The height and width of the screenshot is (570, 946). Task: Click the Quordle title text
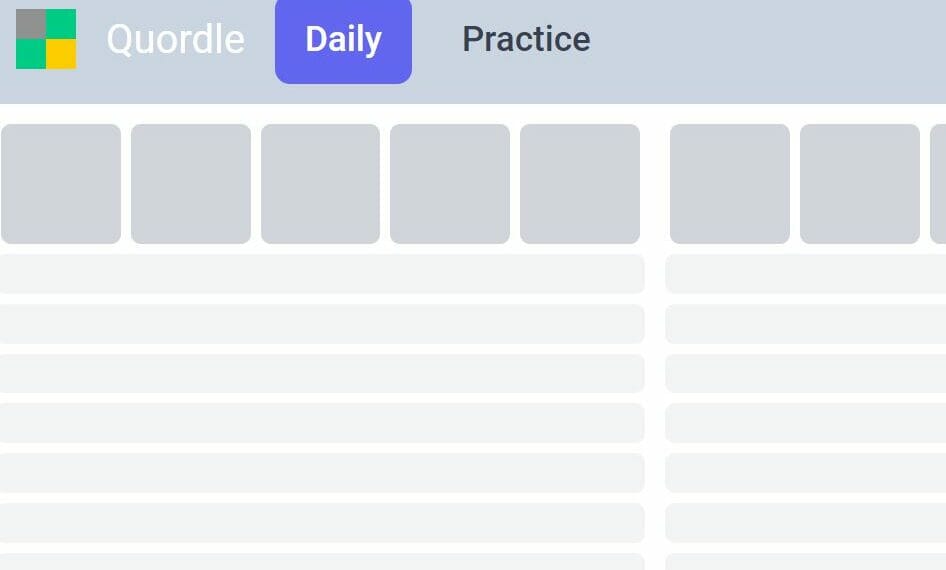pyautogui.click(x=176, y=39)
